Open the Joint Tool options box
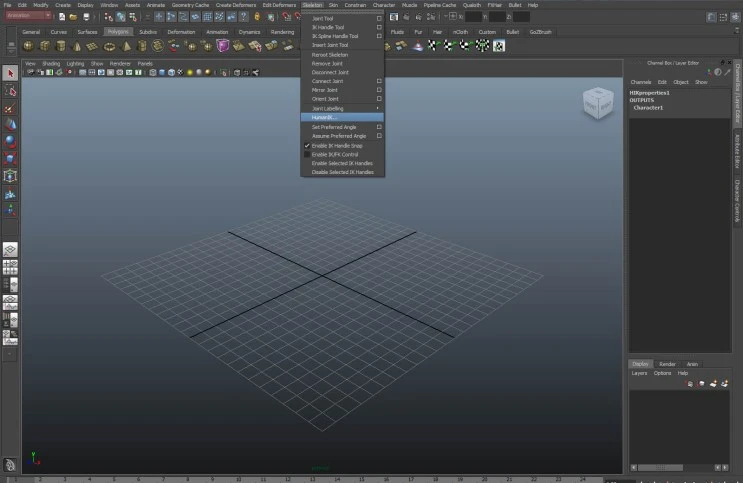 coord(379,18)
